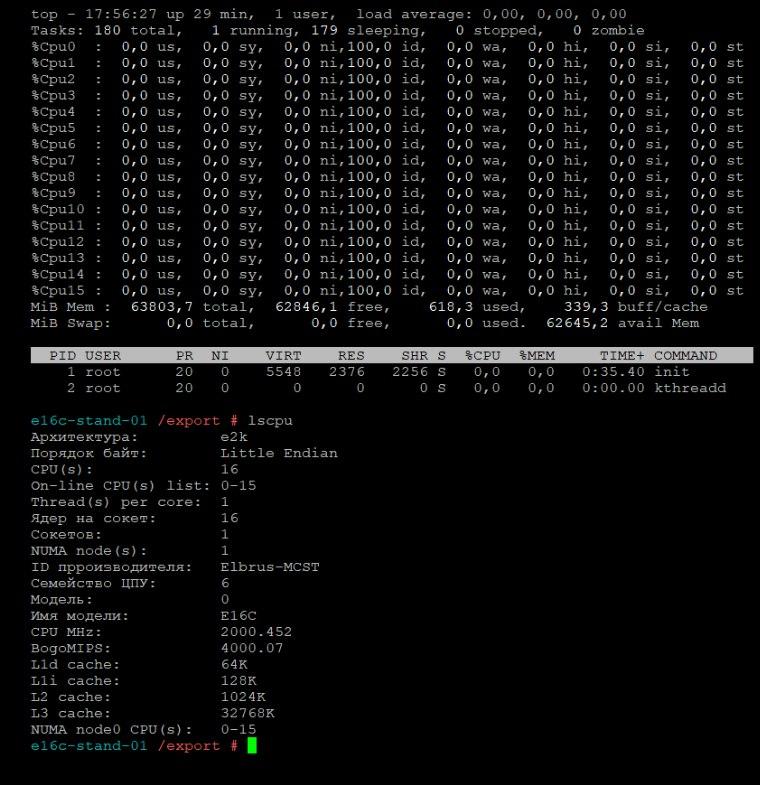Click the L3 cache value 32768K
Image resolution: width=760 pixels, height=785 pixels.
tap(247, 713)
